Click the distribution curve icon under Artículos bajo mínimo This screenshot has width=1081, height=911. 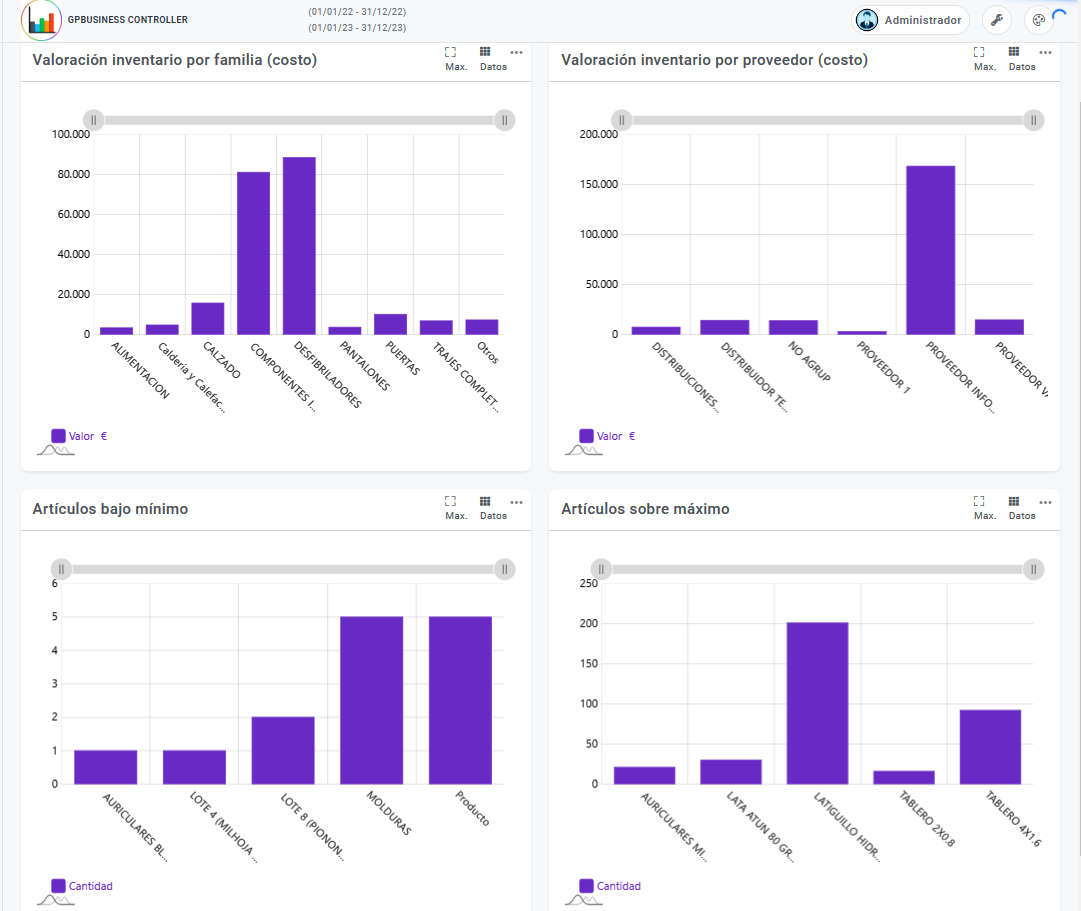pos(57,900)
